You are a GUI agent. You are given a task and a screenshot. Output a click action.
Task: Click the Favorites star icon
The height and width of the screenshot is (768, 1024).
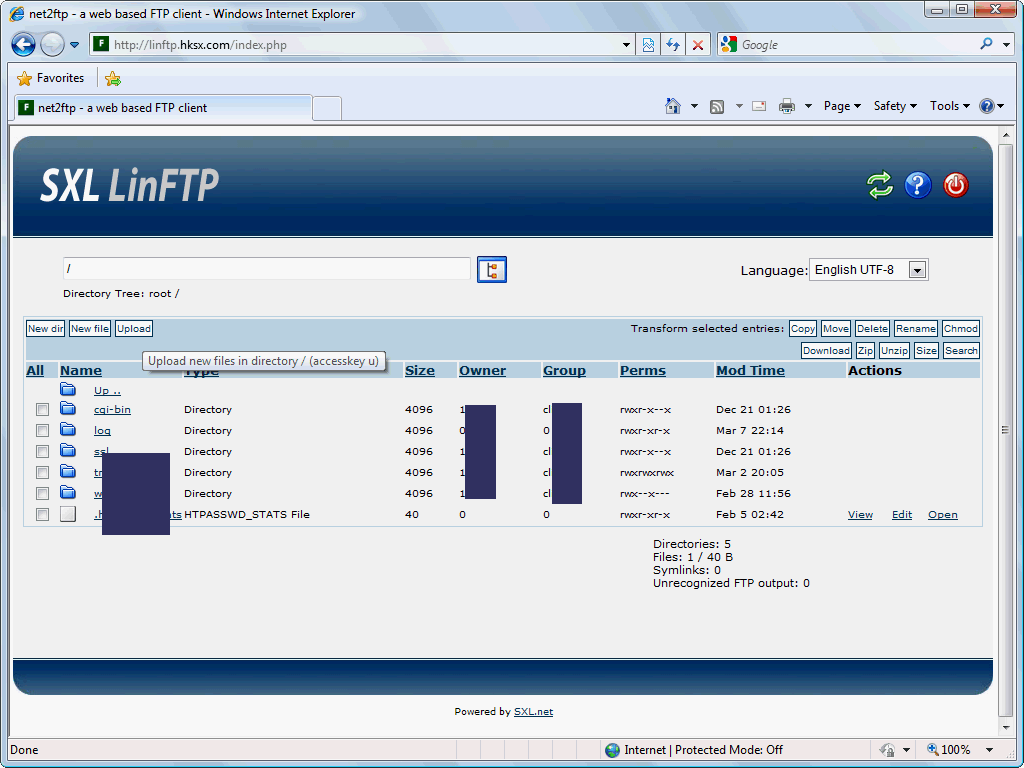pyautogui.click(x=24, y=78)
